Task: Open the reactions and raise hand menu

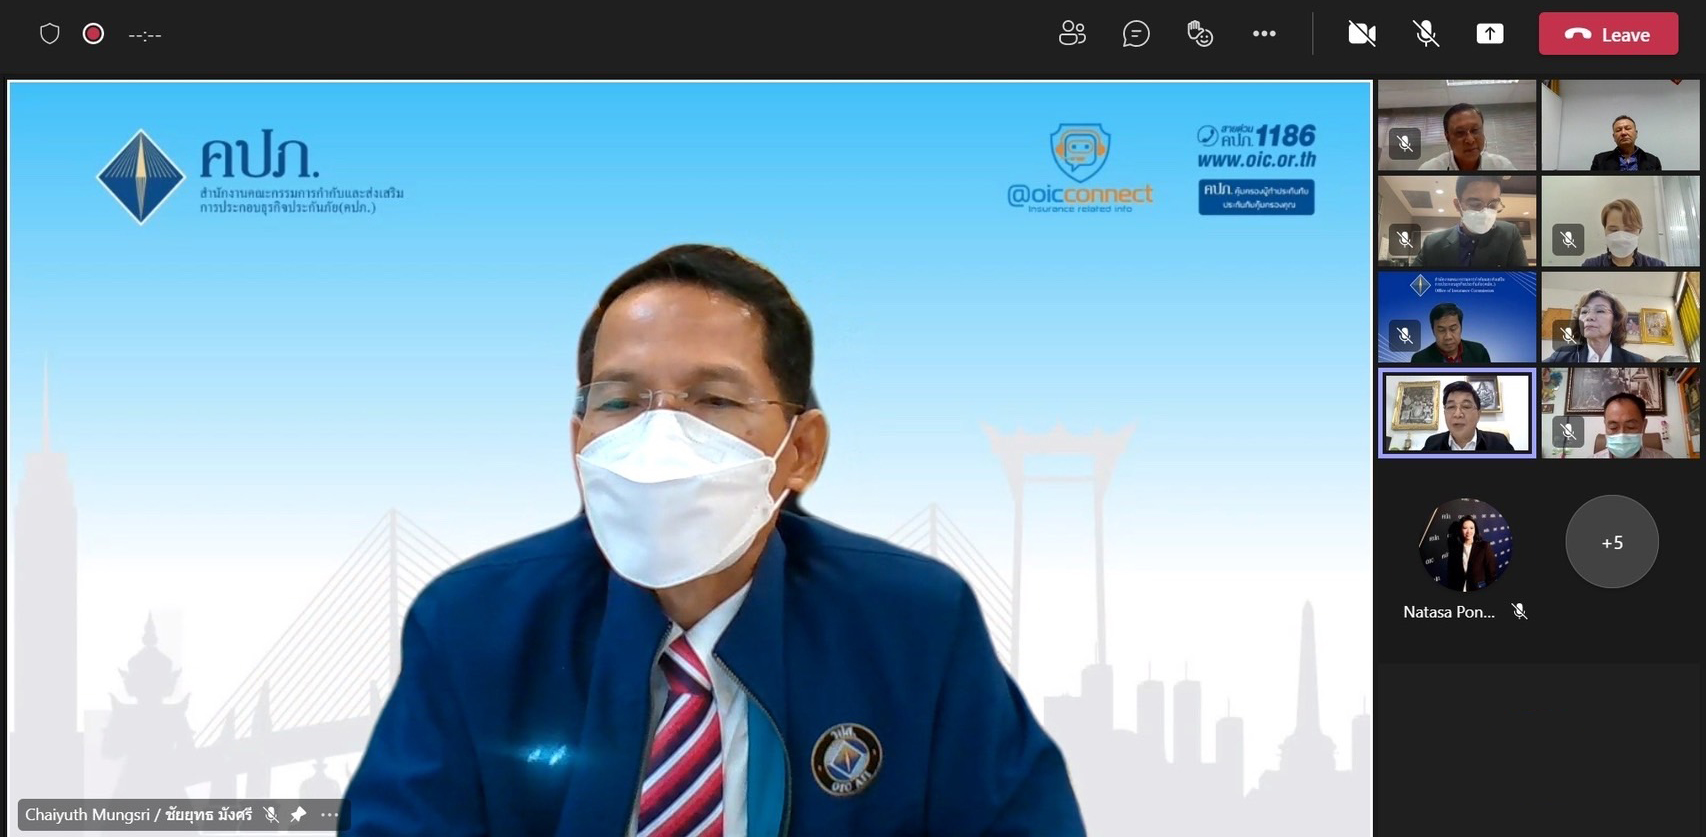Action: click(1200, 34)
